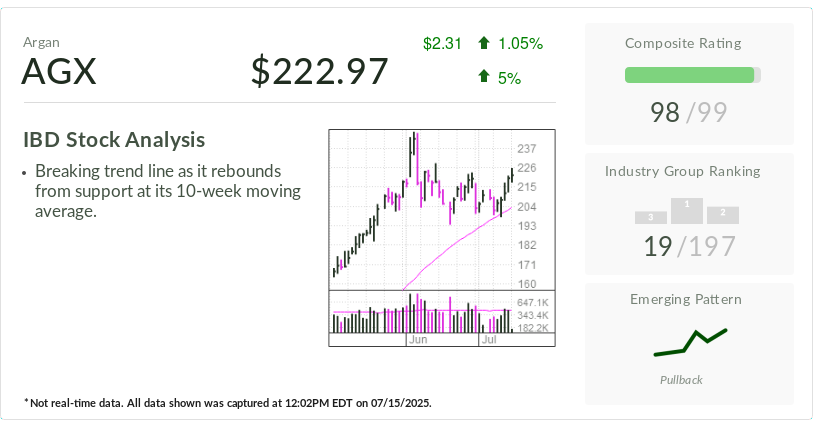This screenshot has height=430, width=816.
Task: Click the AGX ticker symbol
Action: 59,72
